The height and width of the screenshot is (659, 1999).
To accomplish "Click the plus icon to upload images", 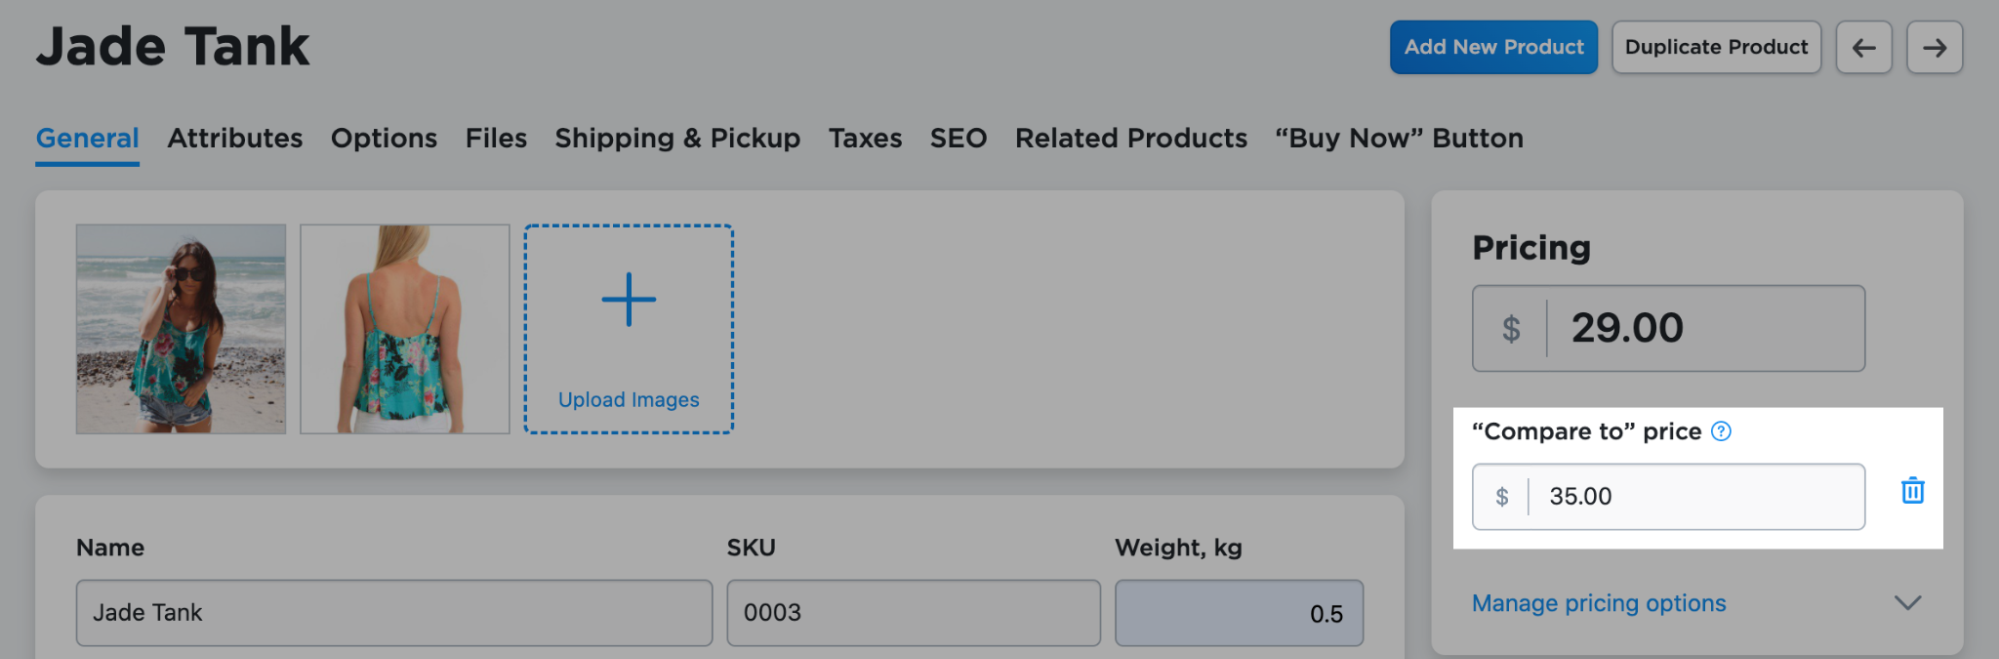I will coord(628,298).
